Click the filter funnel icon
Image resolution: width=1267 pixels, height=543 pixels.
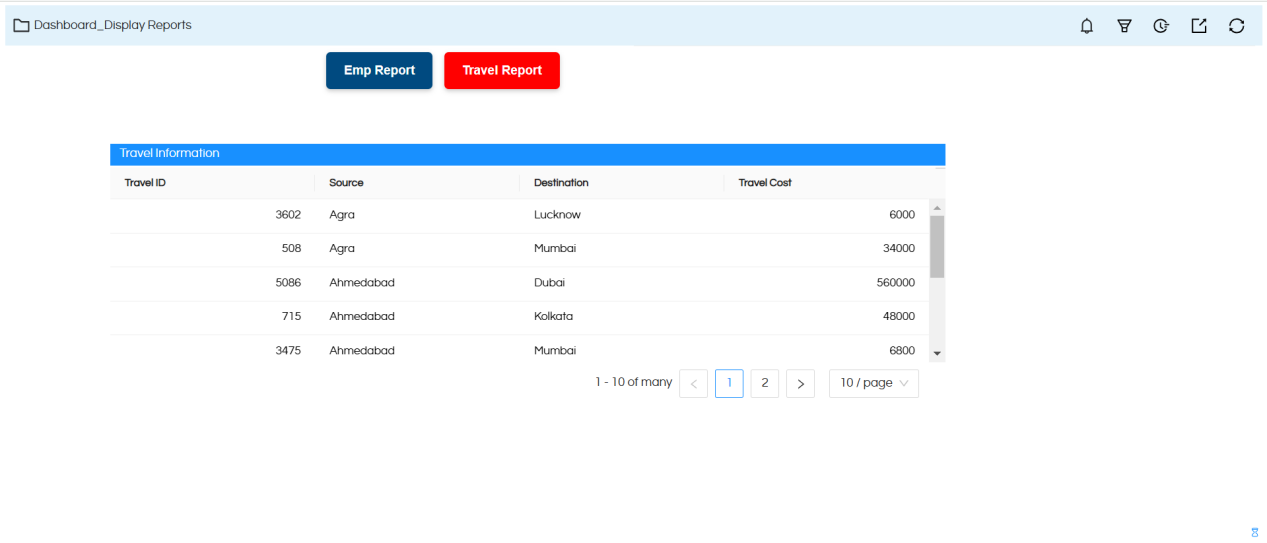point(1124,26)
